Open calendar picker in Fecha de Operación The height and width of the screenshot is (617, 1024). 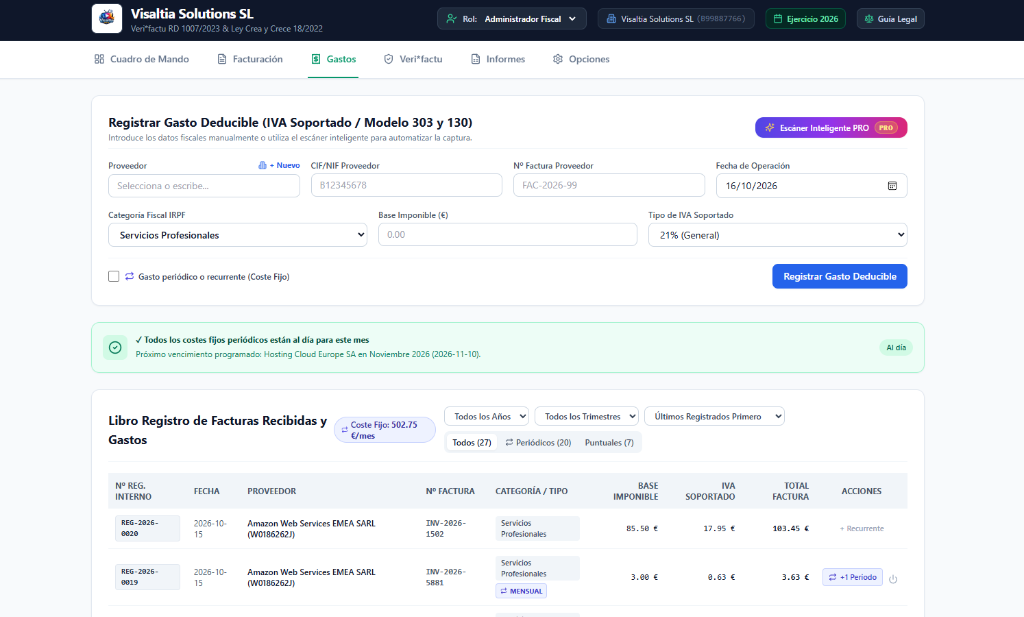(x=892, y=185)
